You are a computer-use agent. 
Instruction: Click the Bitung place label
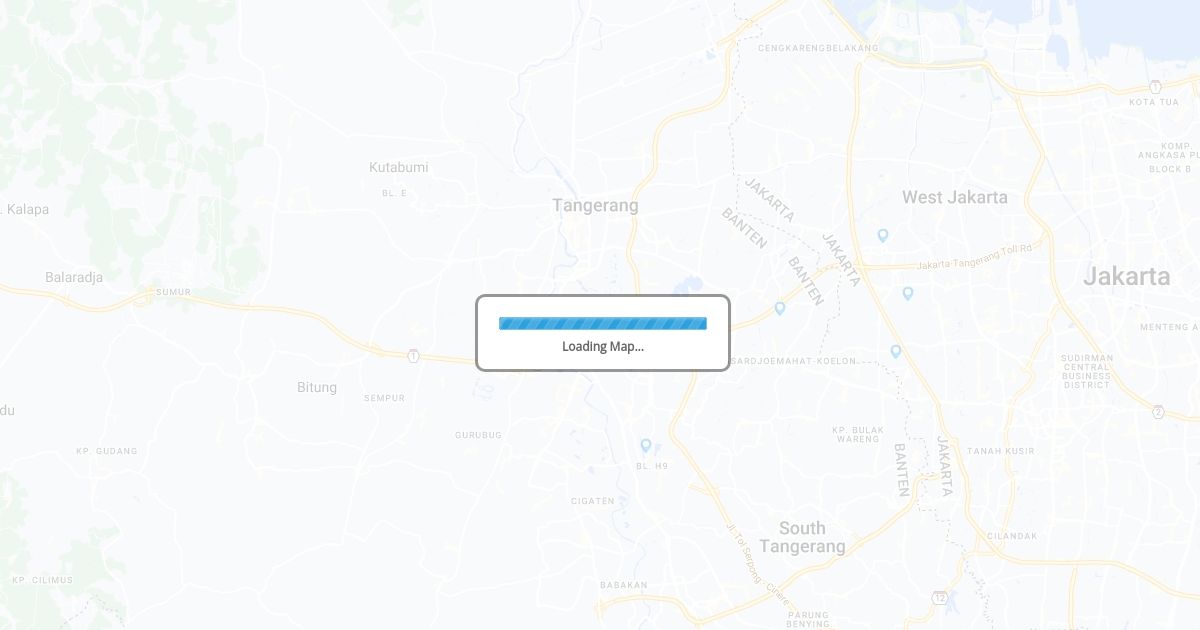pyautogui.click(x=317, y=387)
